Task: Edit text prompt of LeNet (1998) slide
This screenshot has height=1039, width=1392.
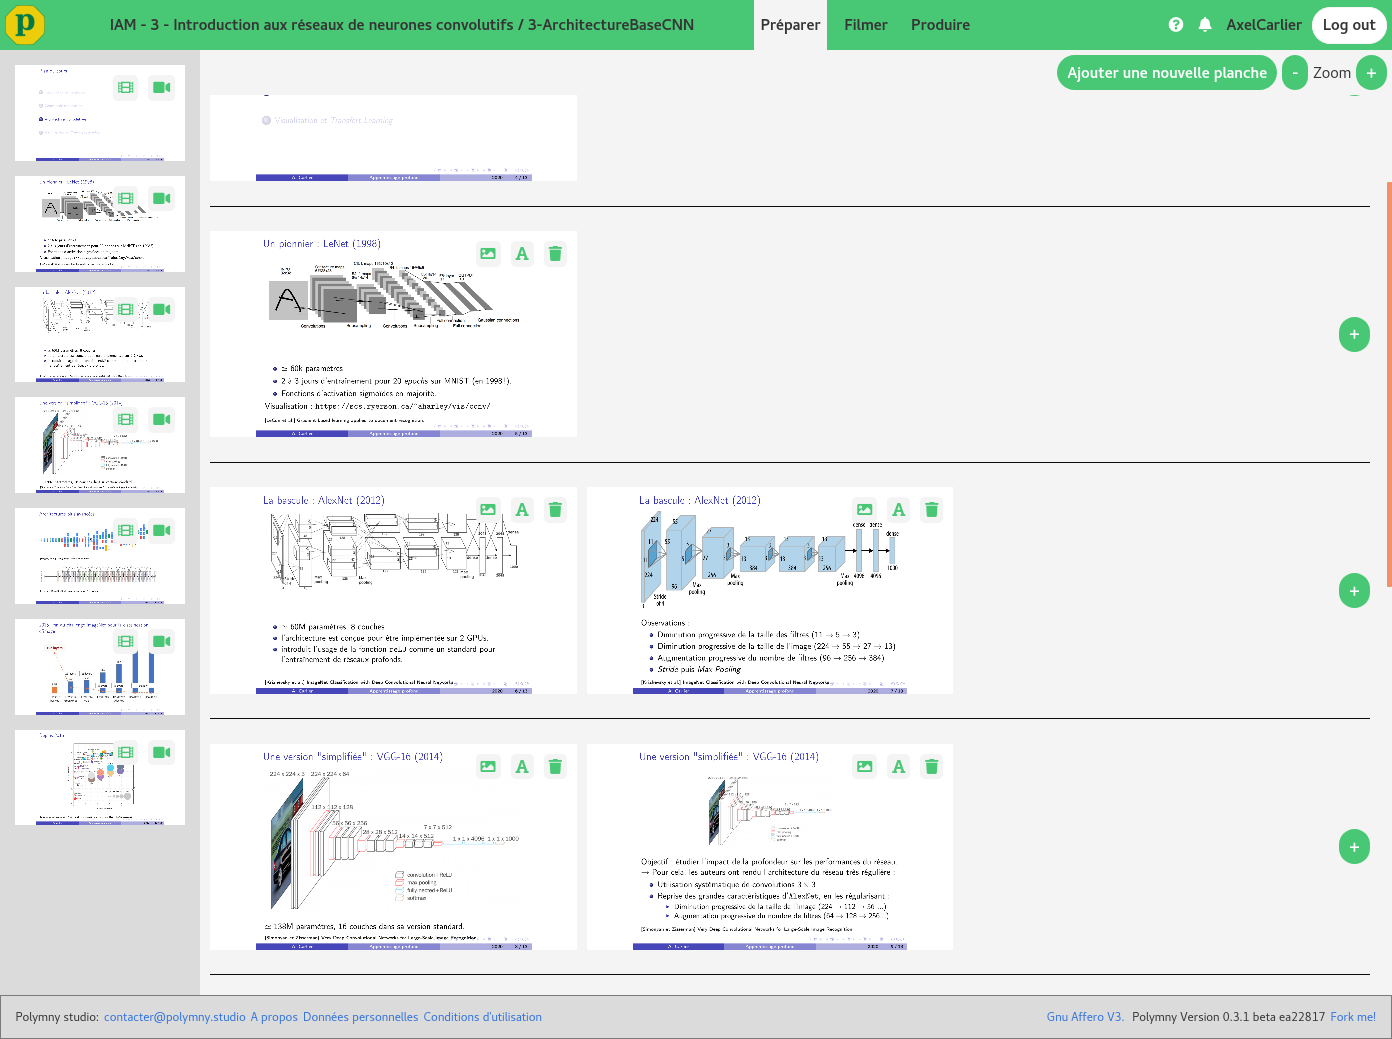Action: pos(522,254)
